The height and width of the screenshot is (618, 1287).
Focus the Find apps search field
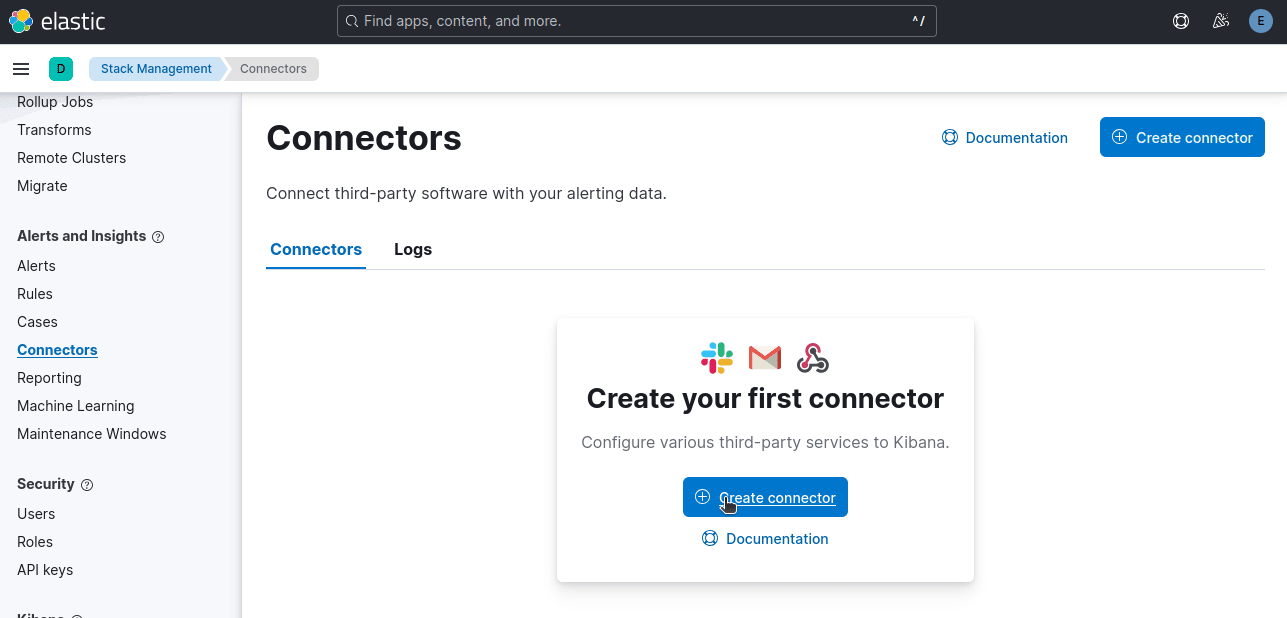pos(637,21)
